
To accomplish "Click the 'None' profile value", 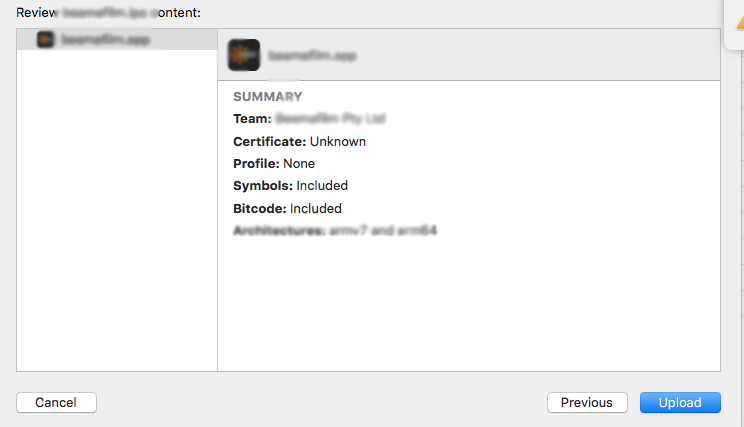I will pos(299,163).
